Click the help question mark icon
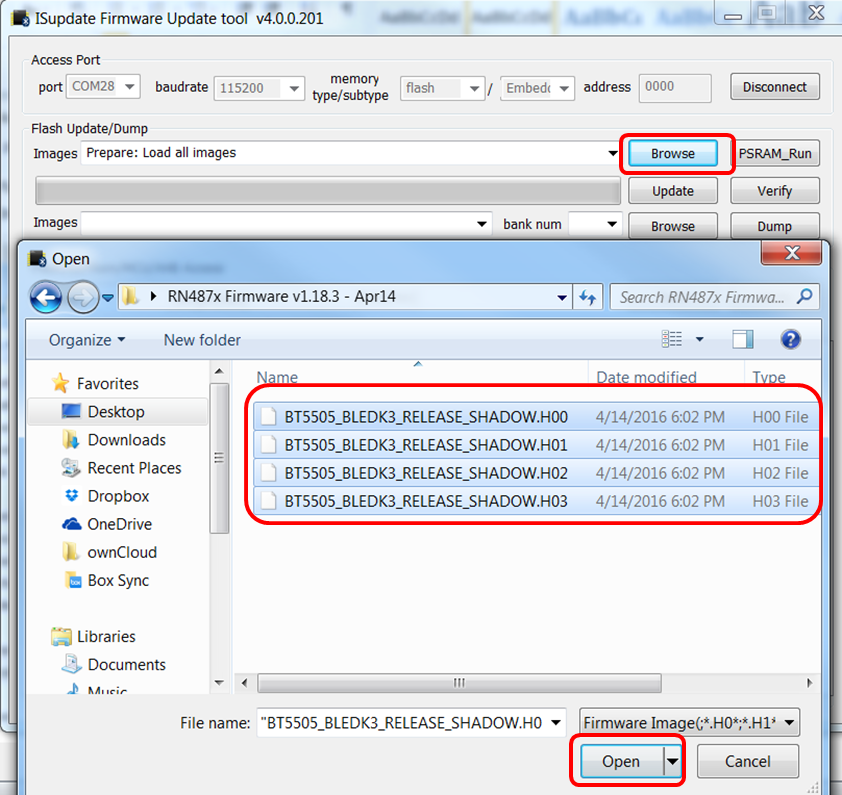 click(x=790, y=340)
